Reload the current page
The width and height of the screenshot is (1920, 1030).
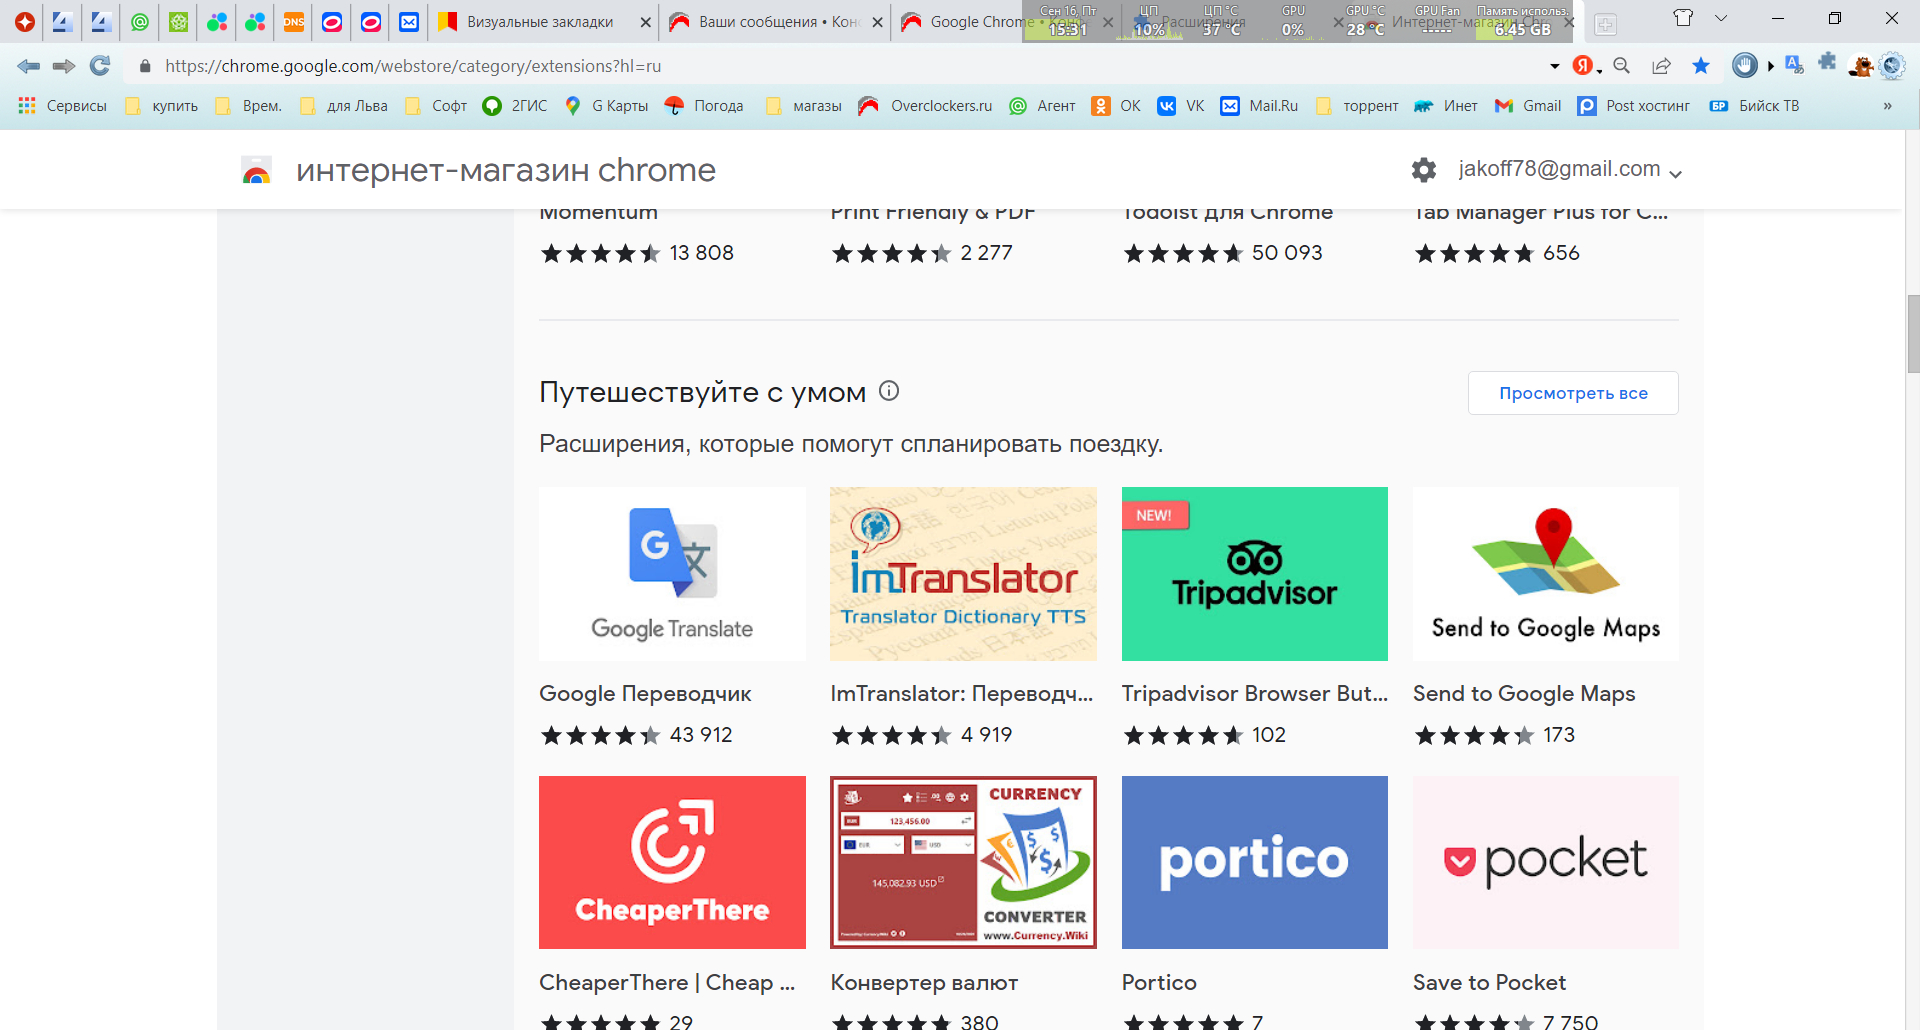[100, 66]
